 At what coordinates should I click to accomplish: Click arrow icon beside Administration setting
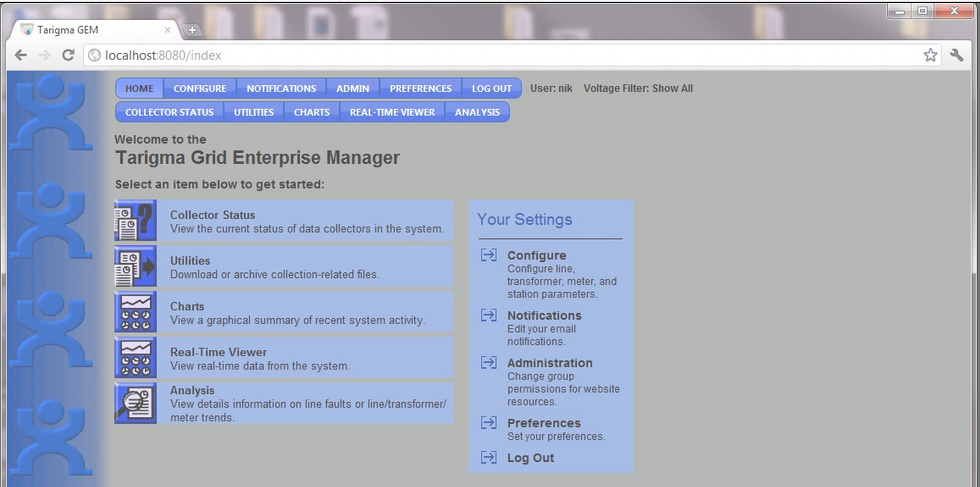click(x=489, y=363)
